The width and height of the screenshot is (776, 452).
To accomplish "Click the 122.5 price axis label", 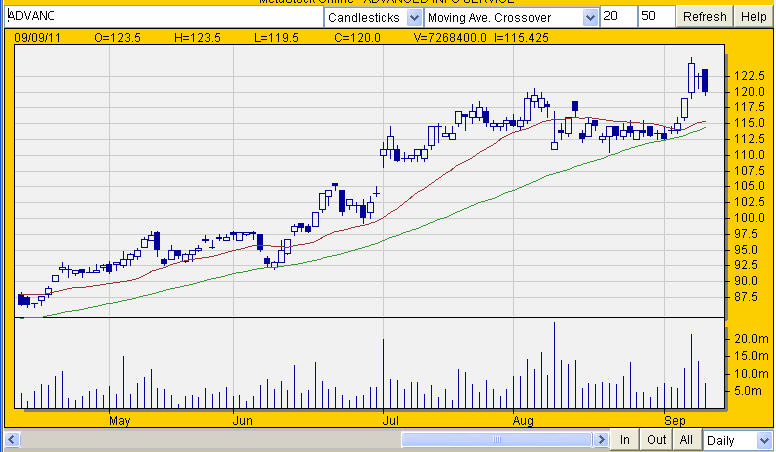I will [x=749, y=76].
